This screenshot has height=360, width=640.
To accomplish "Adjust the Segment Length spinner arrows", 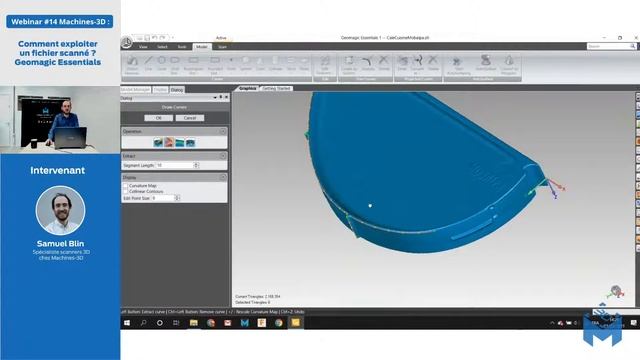I will 196,165.
